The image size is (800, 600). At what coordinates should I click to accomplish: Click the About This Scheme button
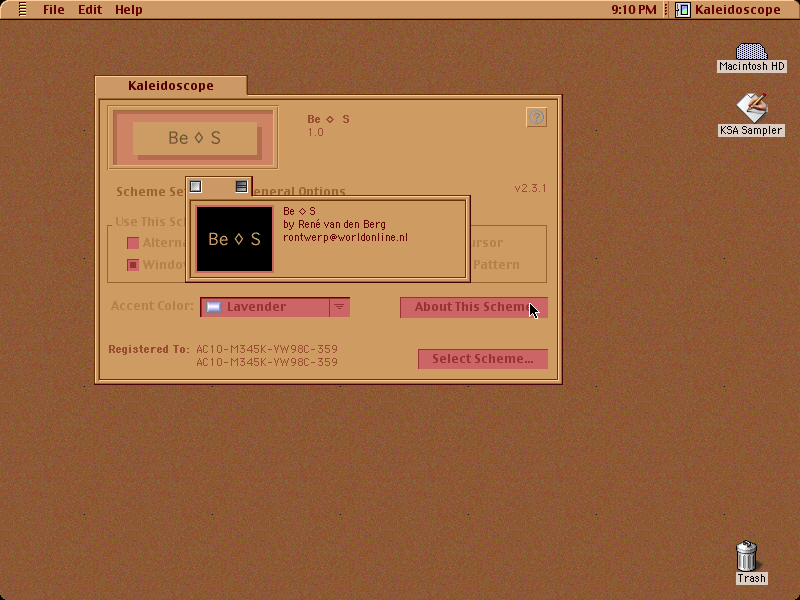click(x=474, y=307)
